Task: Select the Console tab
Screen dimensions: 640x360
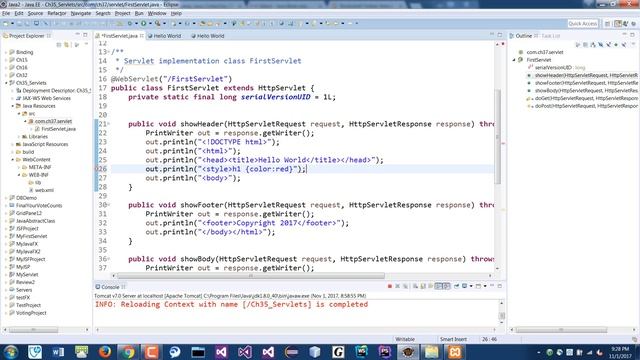Action: point(110,287)
